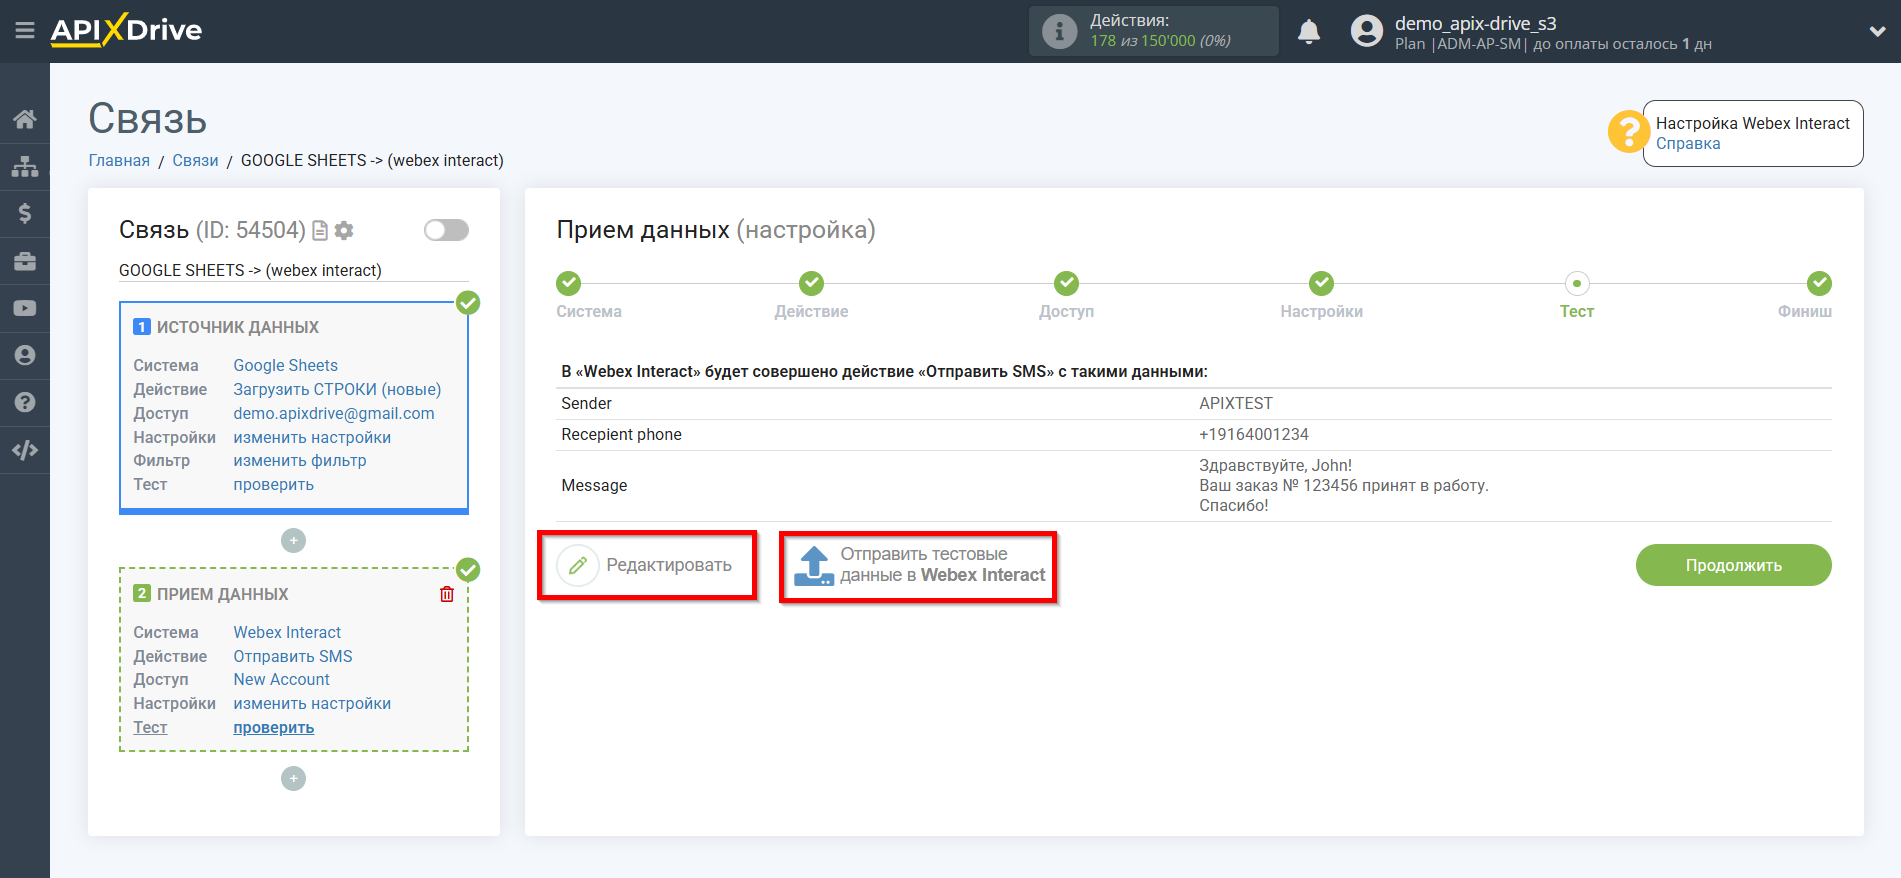This screenshot has height=878, width=1901.
Task: Open the billing dollar icon in sidebar
Action: coord(25,213)
